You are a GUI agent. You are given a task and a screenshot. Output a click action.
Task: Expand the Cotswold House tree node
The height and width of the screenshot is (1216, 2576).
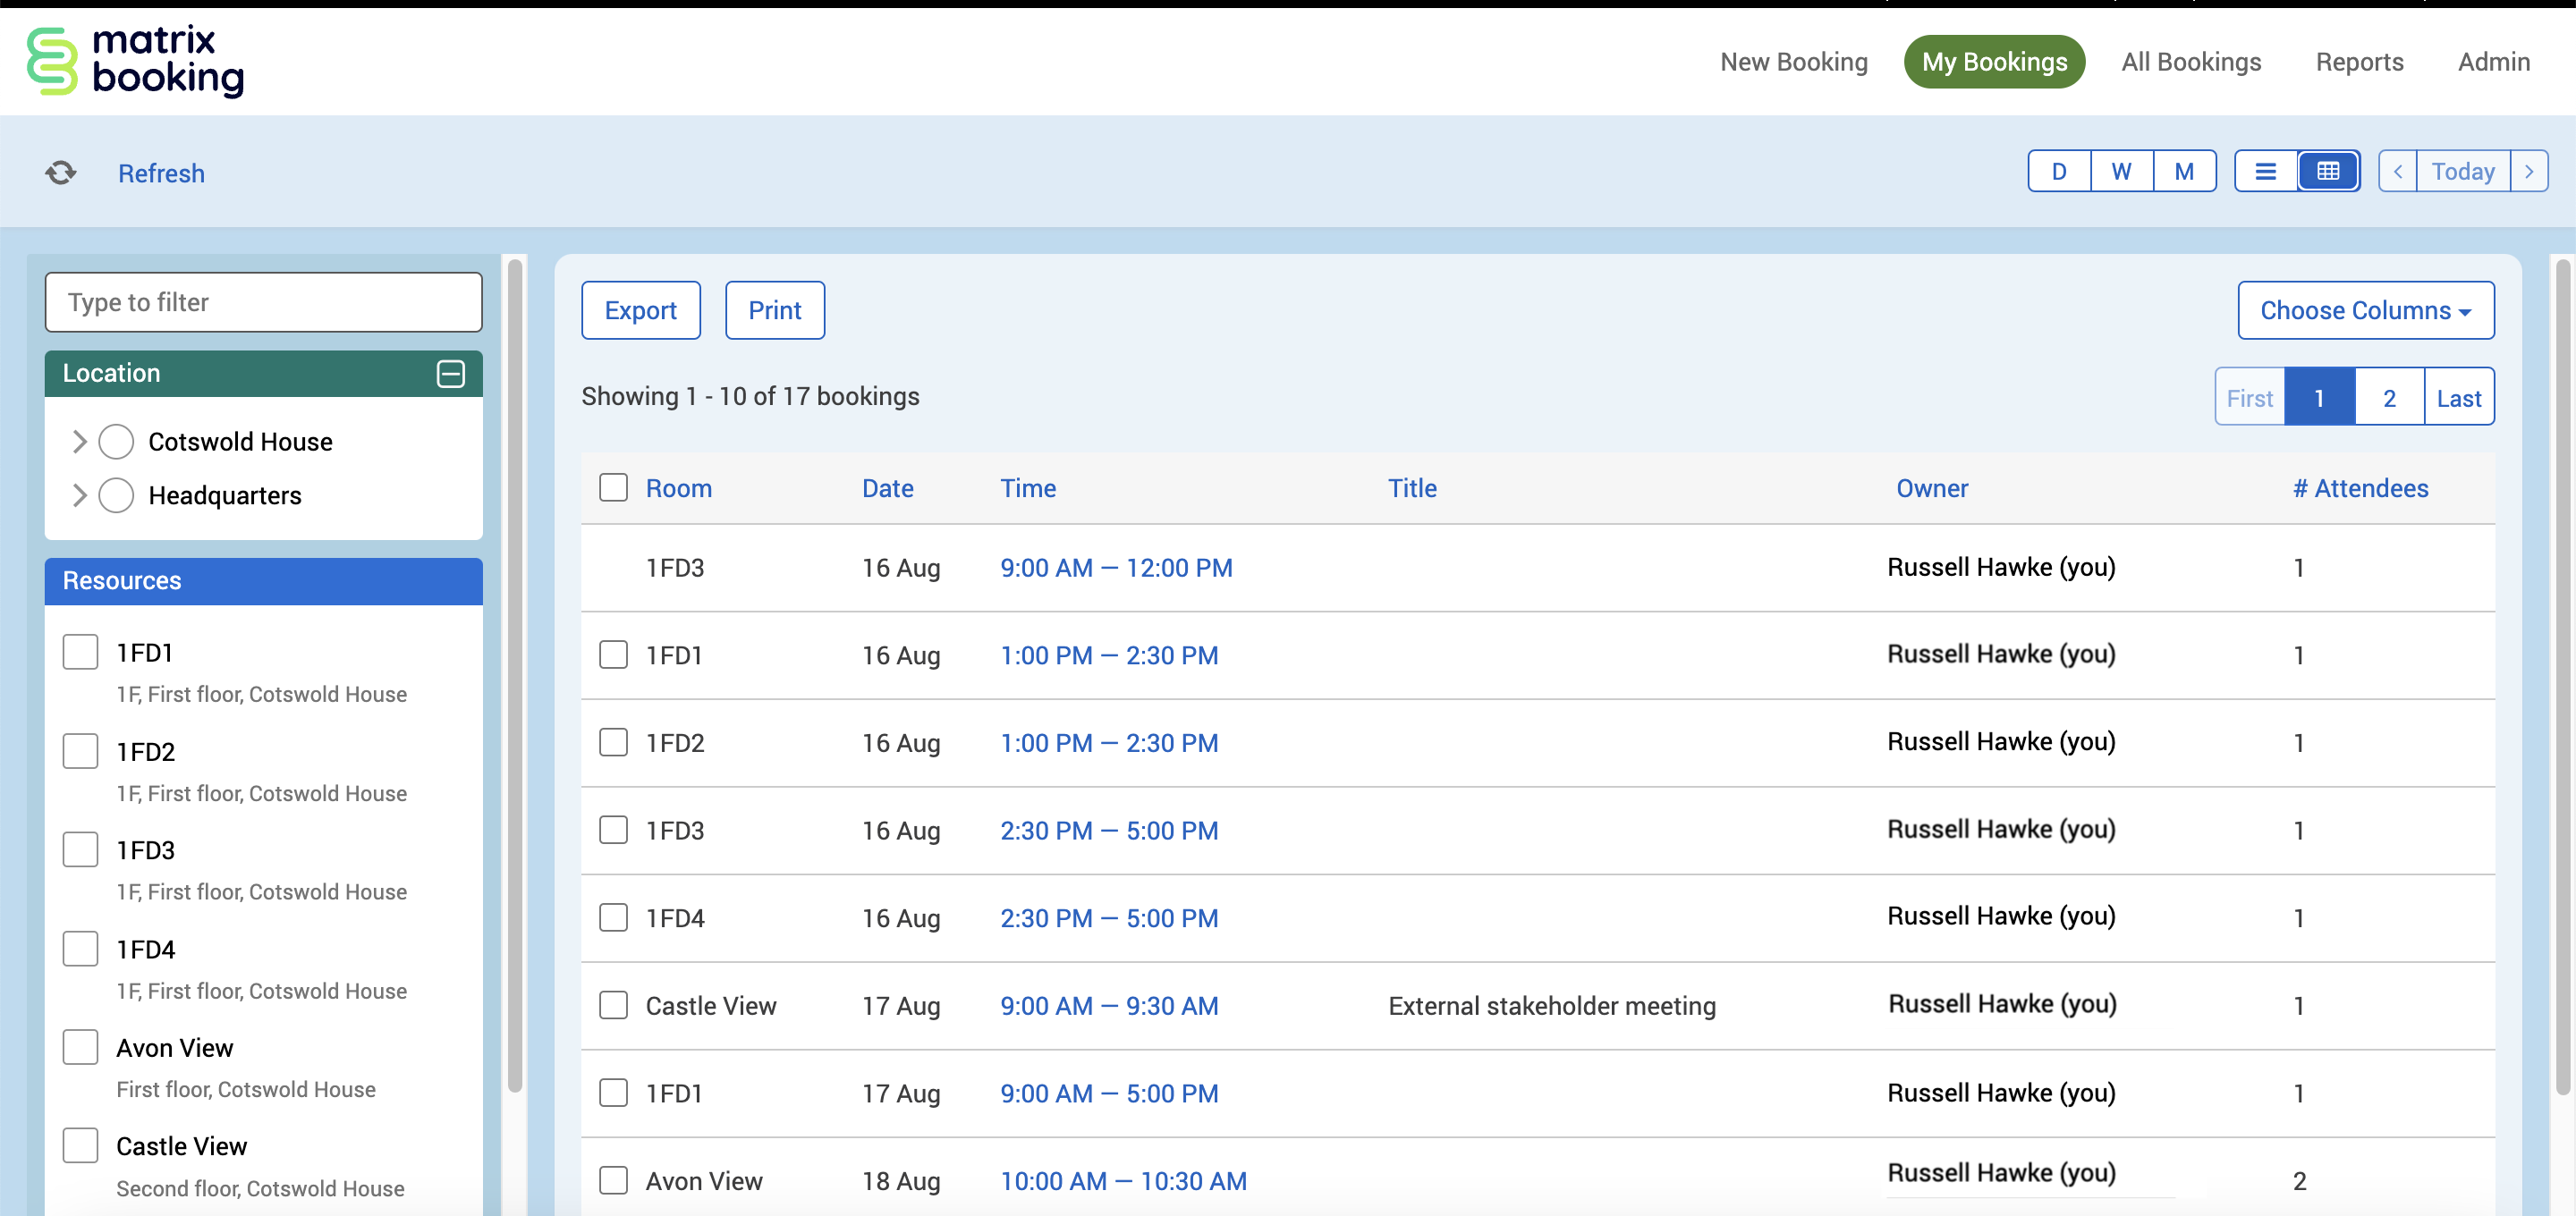80,441
